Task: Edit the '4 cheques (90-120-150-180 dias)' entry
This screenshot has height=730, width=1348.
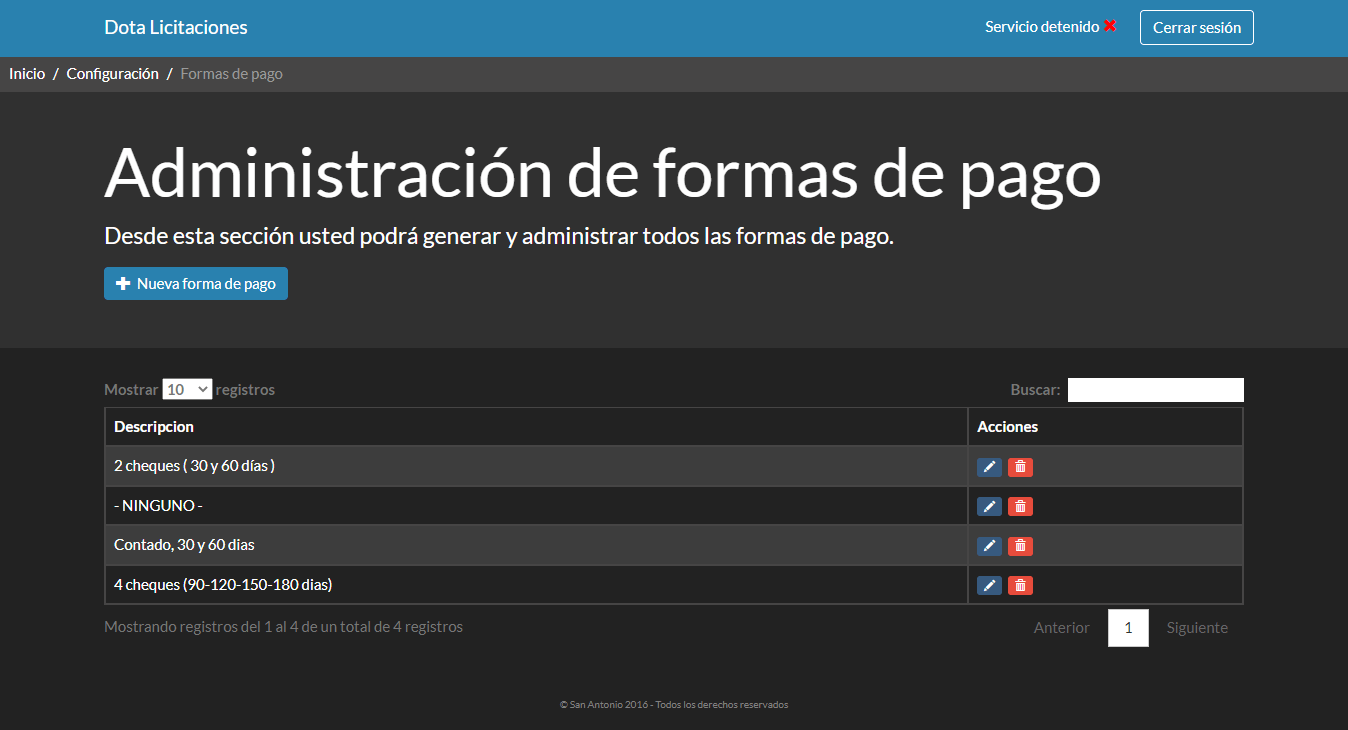Action: (x=989, y=586)
